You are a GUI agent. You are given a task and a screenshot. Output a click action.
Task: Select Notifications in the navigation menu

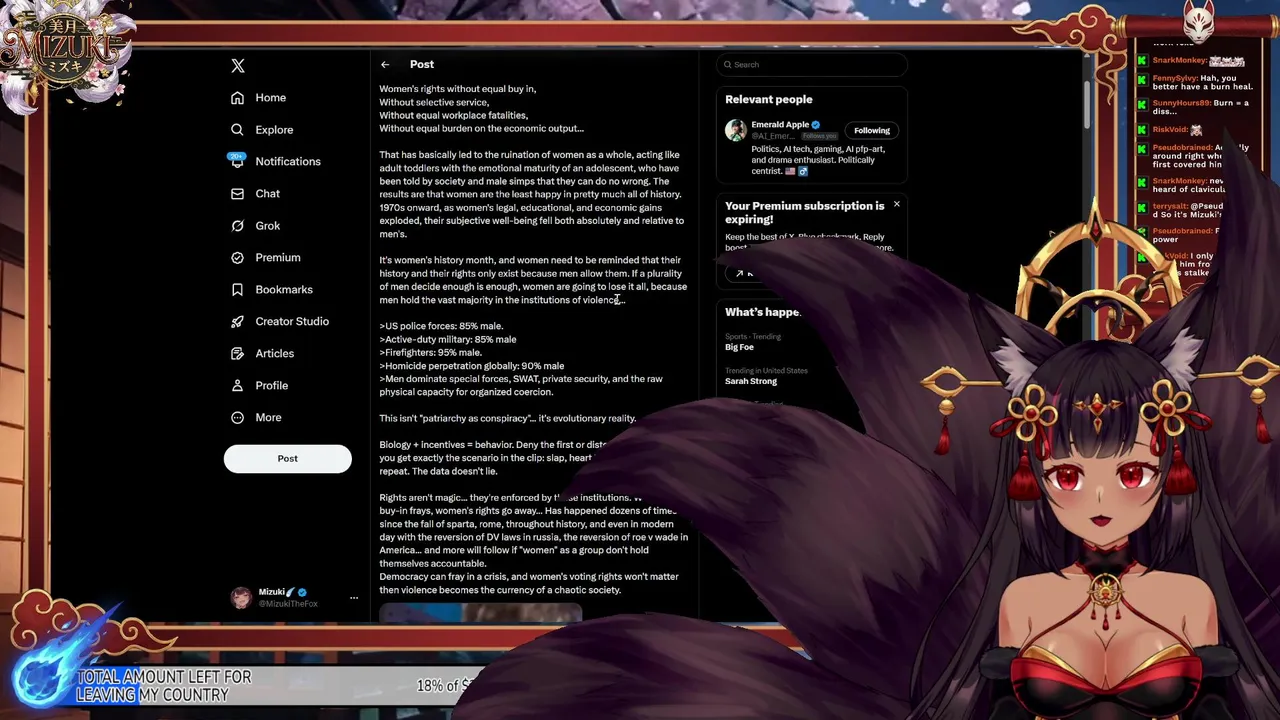(x=288, y=162)
